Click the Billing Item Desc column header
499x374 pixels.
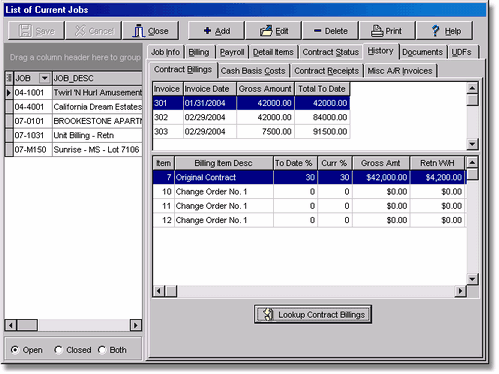pos(224,163)
